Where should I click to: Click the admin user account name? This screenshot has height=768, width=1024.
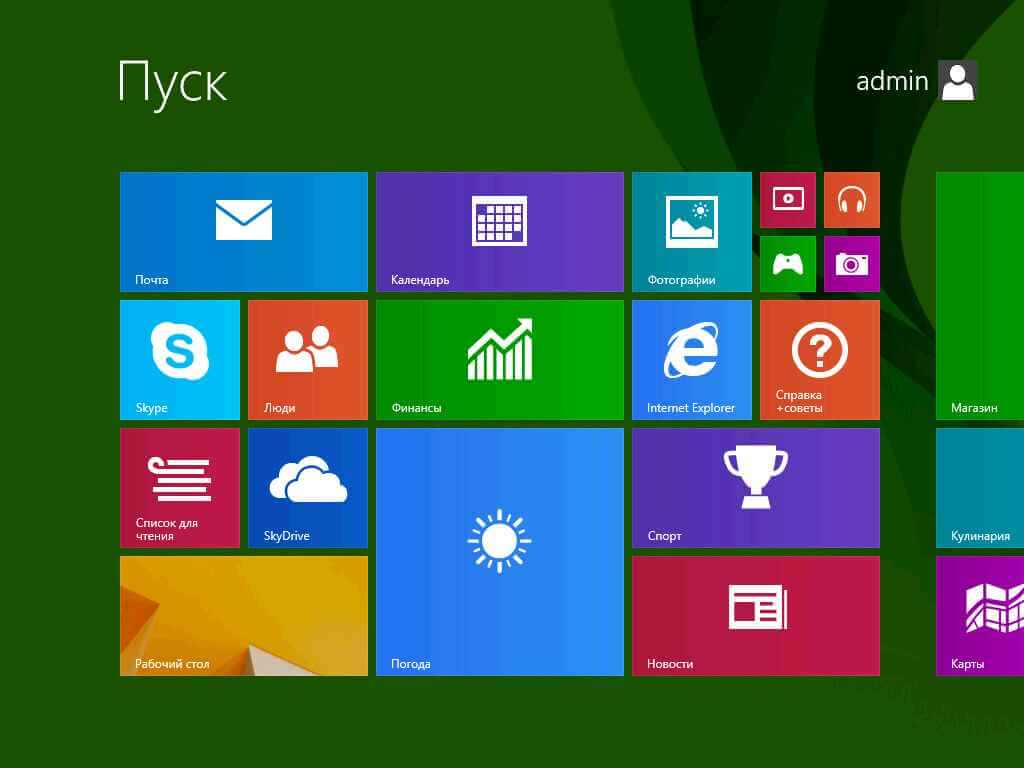click(892, 81)
